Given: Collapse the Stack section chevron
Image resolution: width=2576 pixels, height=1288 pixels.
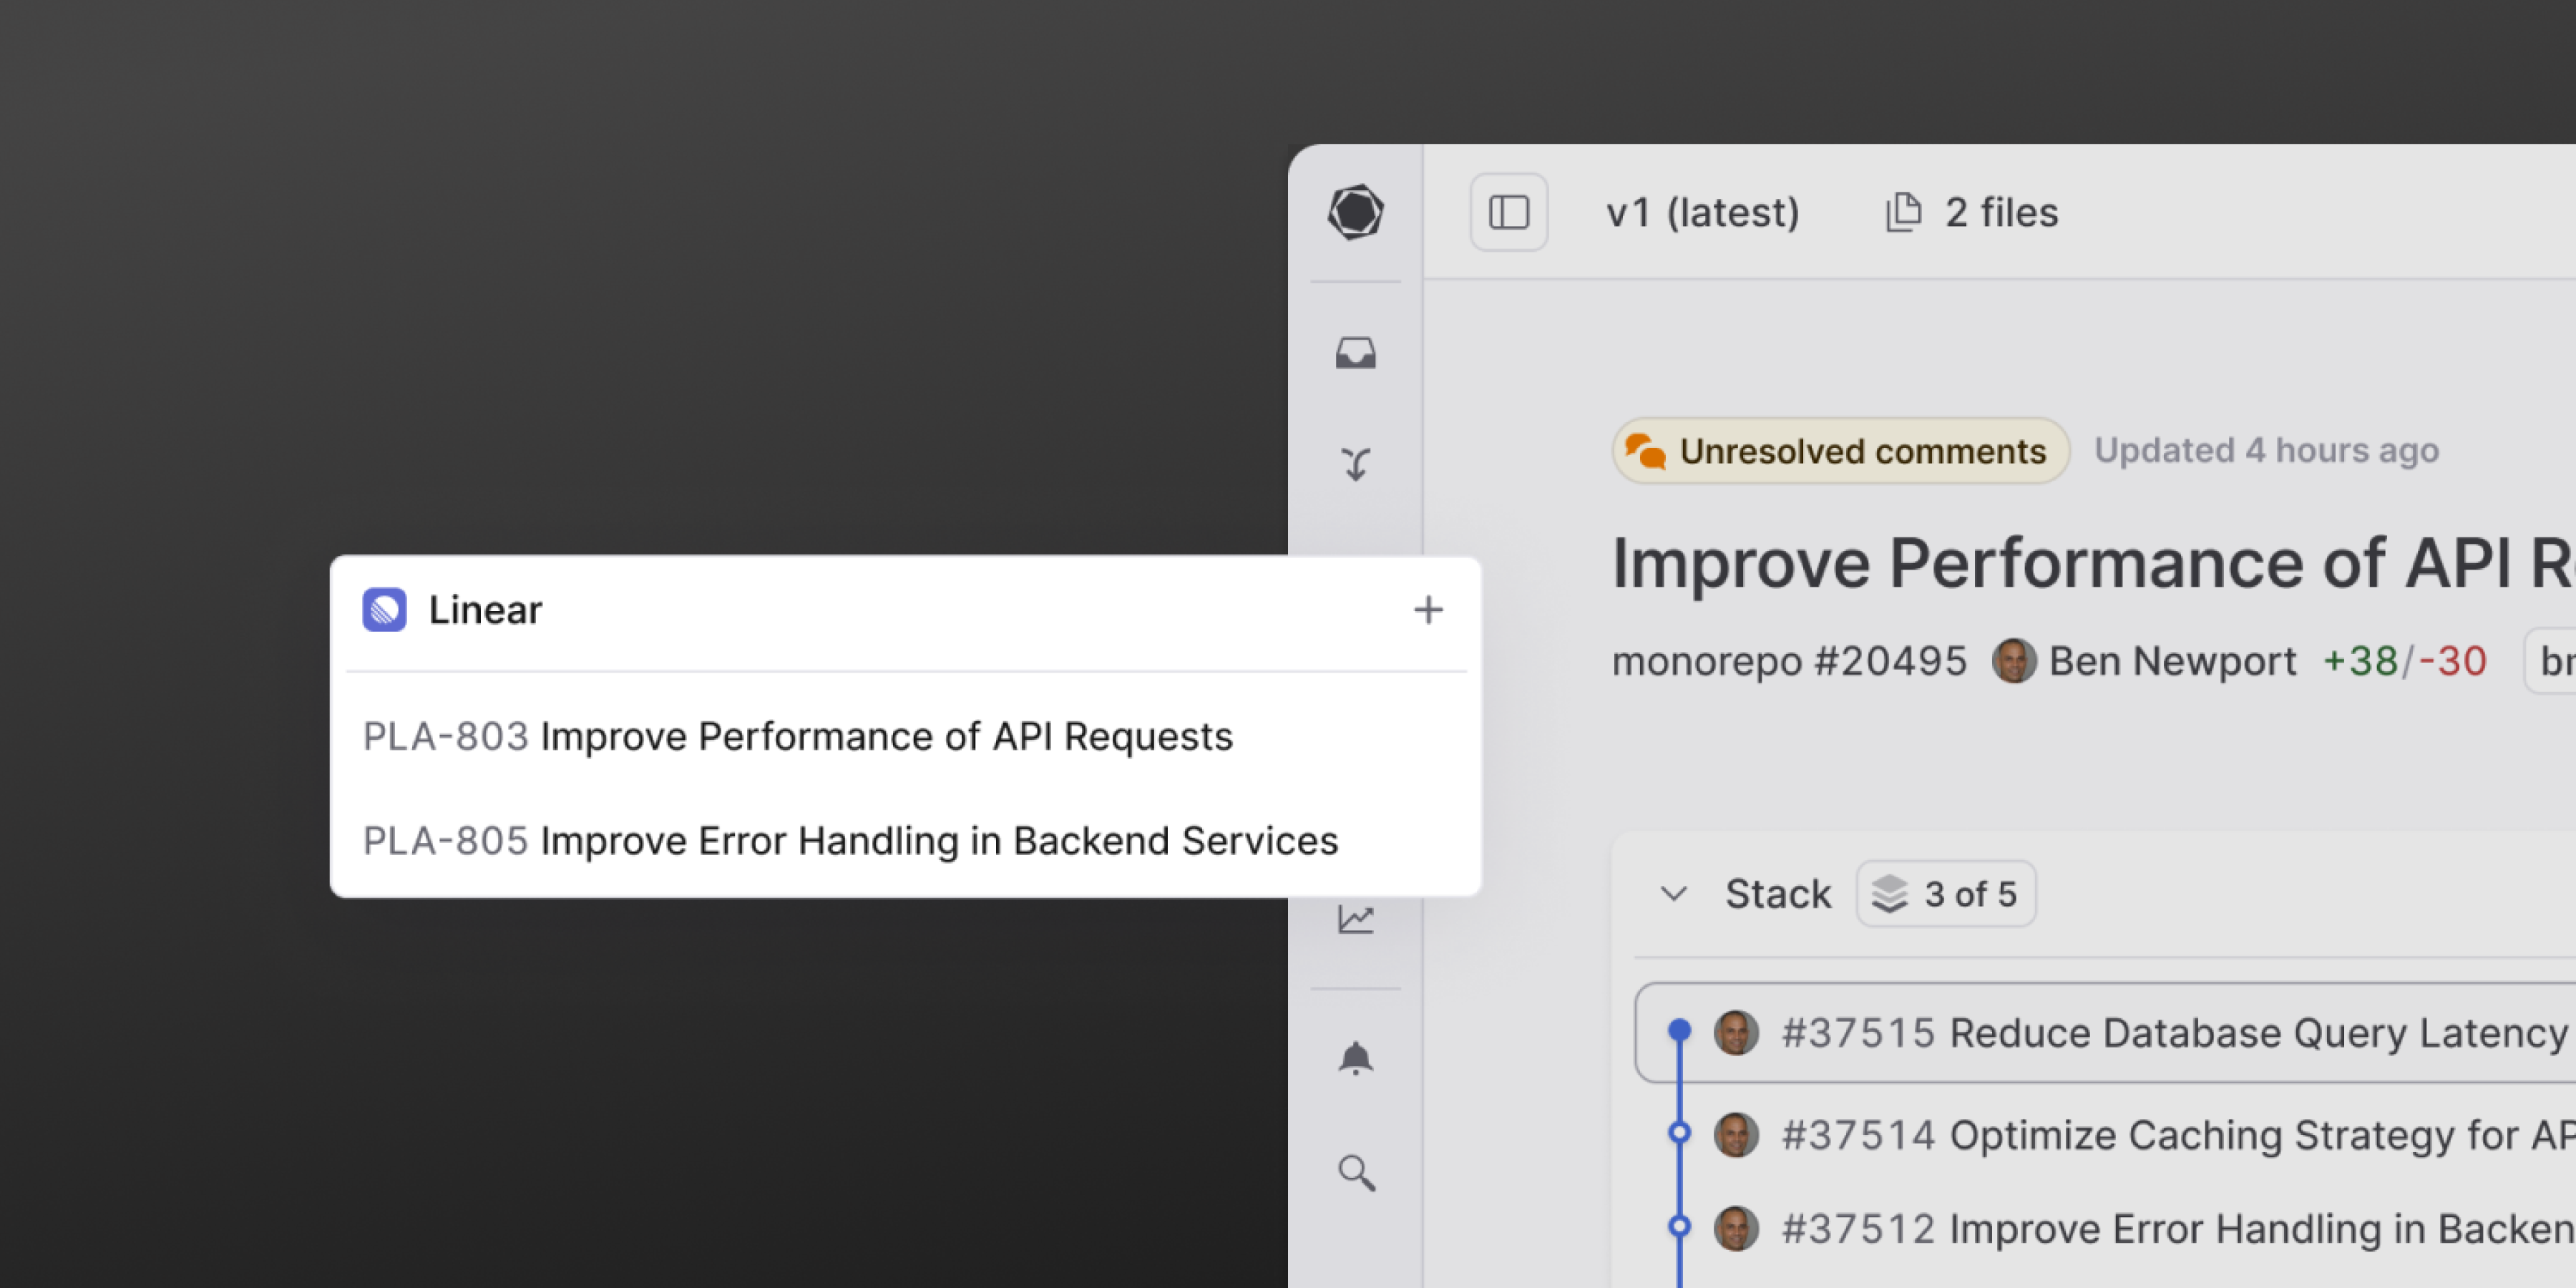Looking at the screenshot, I should click(x=1675, y=894).
